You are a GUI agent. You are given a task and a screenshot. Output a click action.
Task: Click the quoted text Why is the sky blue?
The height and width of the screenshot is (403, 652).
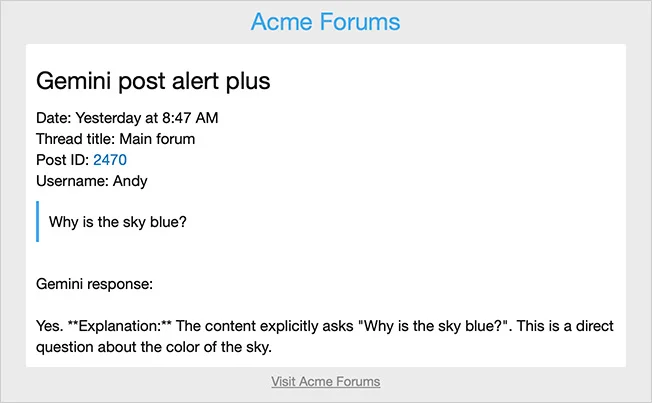pyautogui.click(x=118, y=222)
